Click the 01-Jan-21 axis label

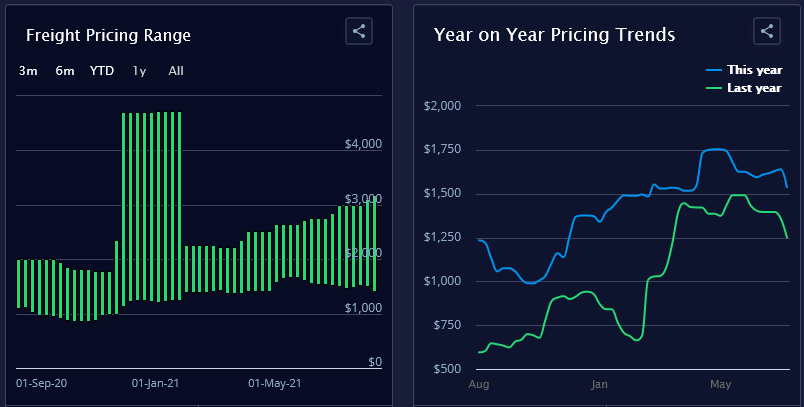[155, 383]
